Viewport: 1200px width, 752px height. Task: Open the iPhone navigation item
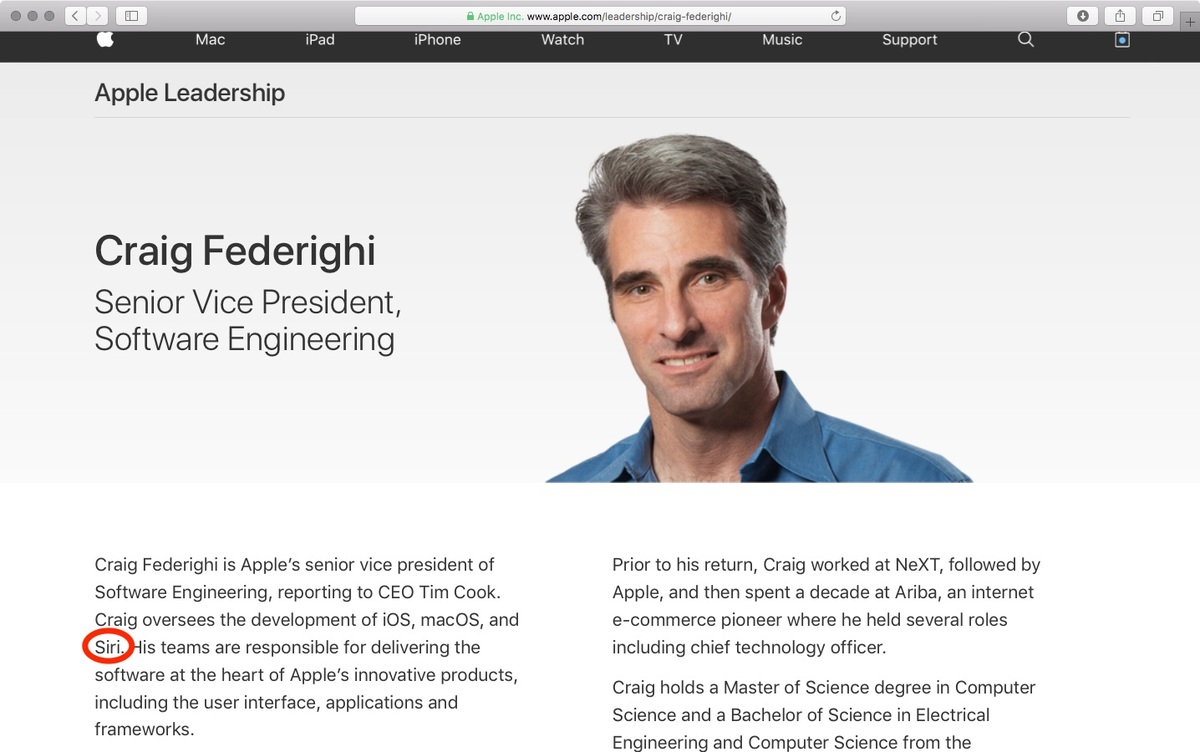point(438,40)
